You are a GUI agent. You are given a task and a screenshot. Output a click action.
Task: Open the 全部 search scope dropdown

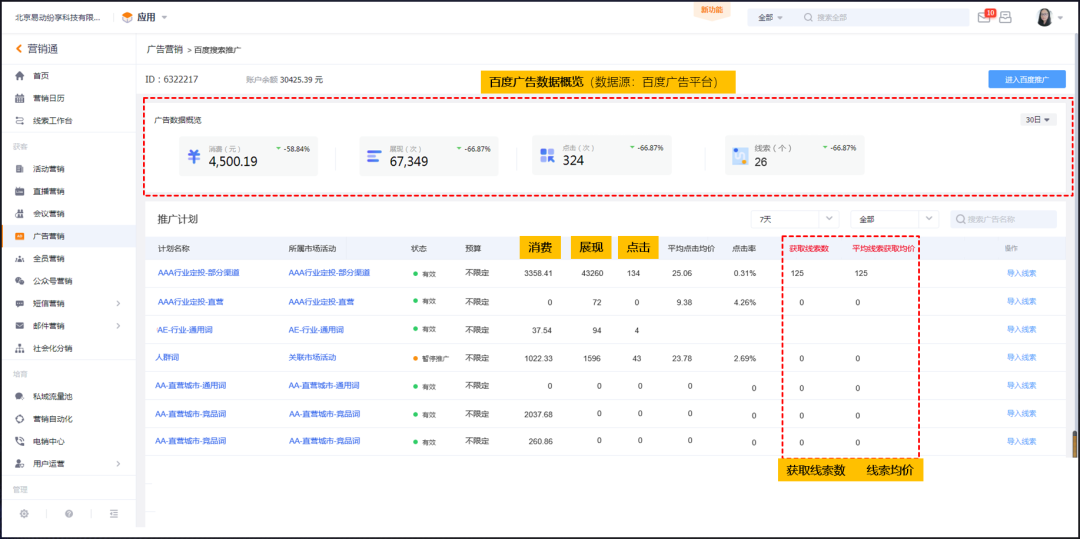pyautogui.click(x=771, y=17)
